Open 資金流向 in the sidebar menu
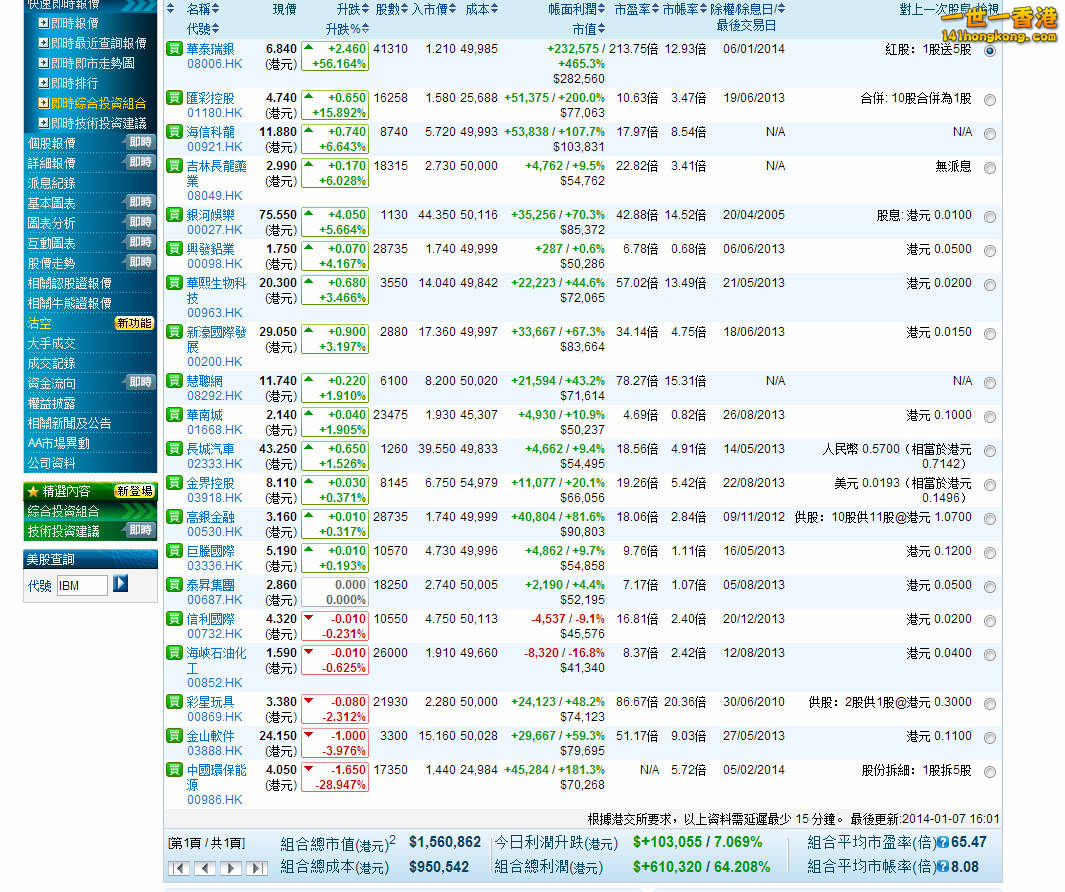The image size is (1065, 892). [x=52, y=383]
